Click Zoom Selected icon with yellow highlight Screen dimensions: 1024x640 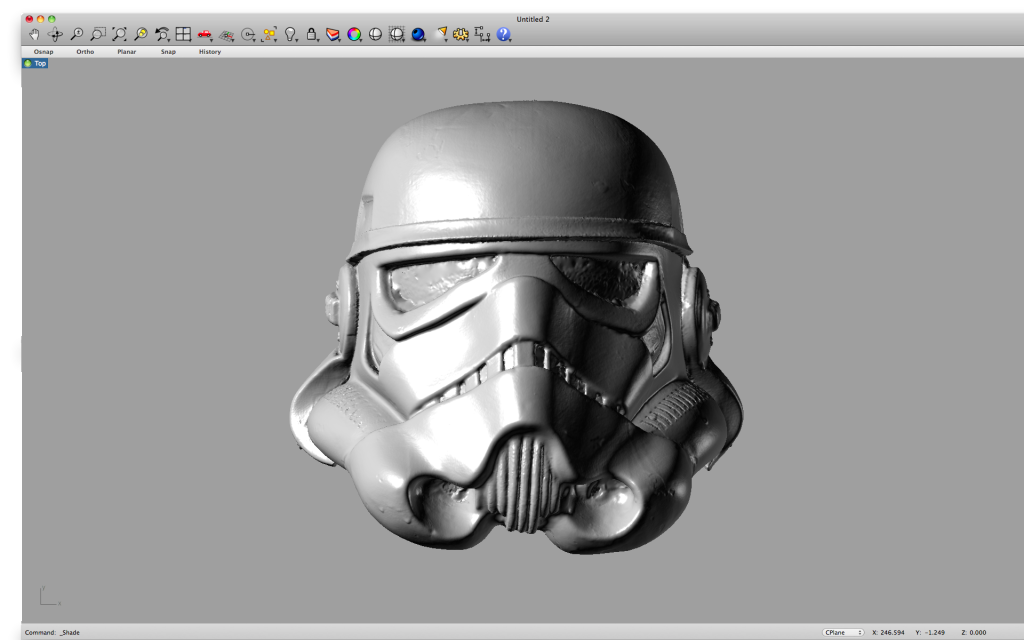click(x=140, y=34)
